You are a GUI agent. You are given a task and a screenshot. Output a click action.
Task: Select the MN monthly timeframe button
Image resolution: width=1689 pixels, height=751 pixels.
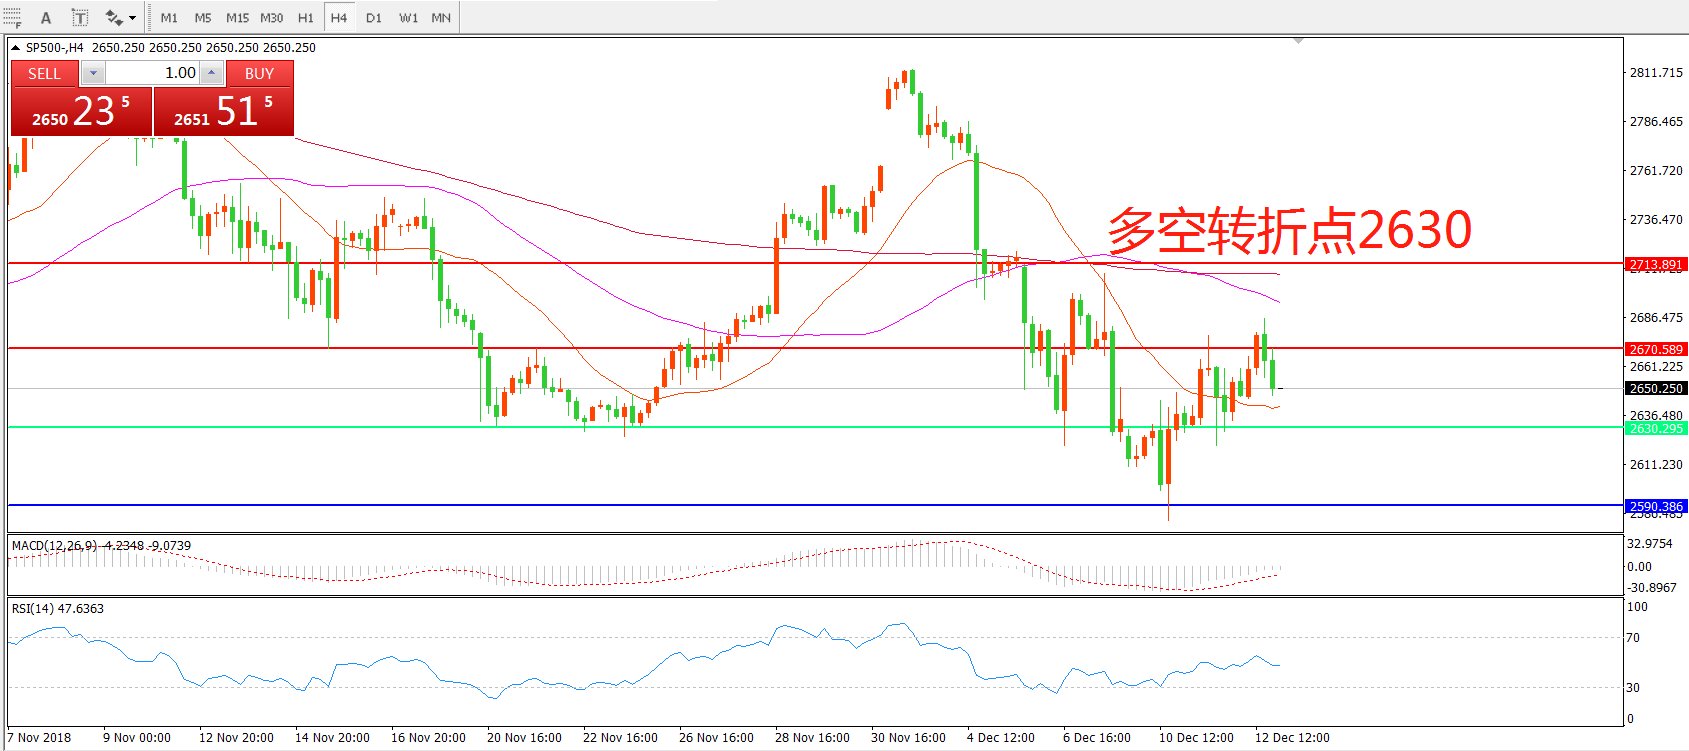pos(441,18)
